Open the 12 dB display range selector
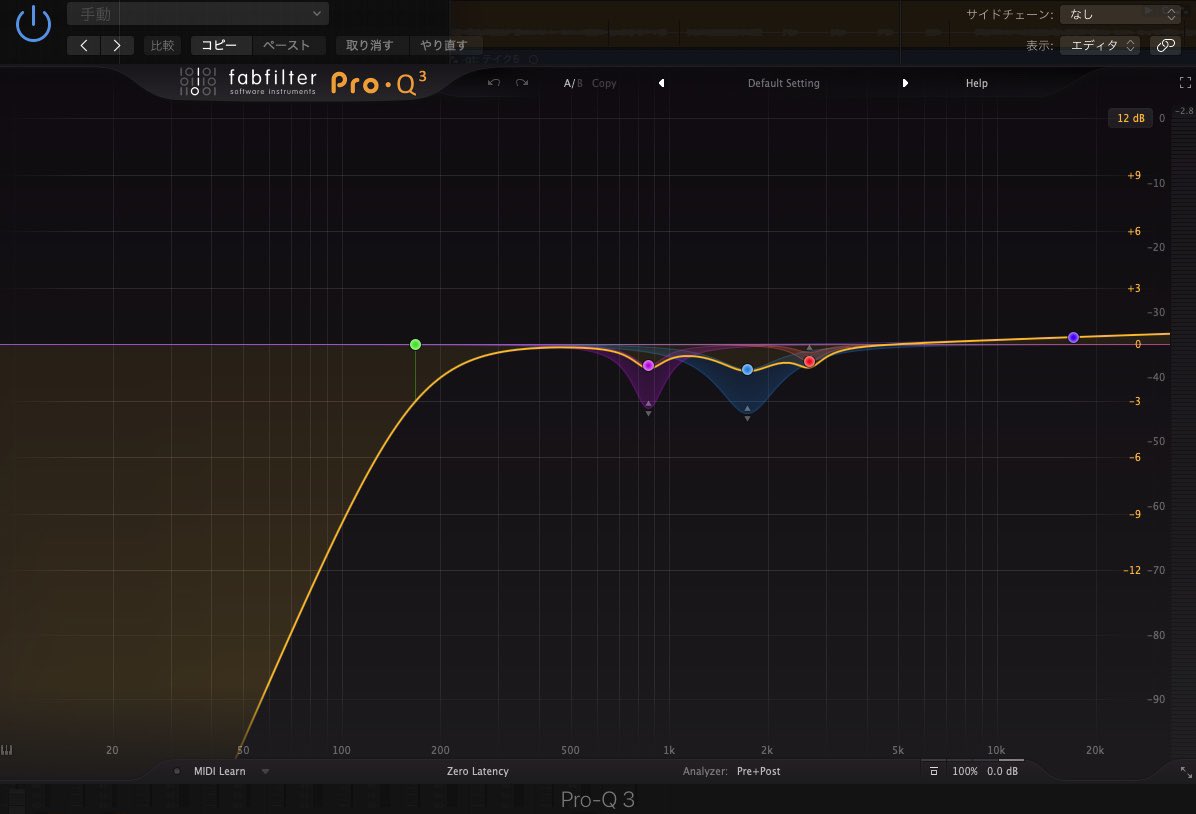 tap(1130, 117)
